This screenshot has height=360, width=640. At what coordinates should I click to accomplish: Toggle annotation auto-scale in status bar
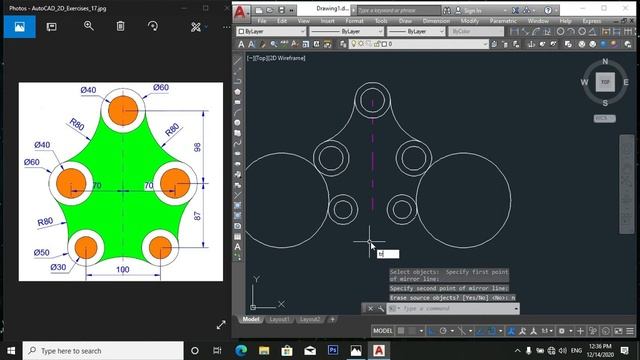point(522,331)
